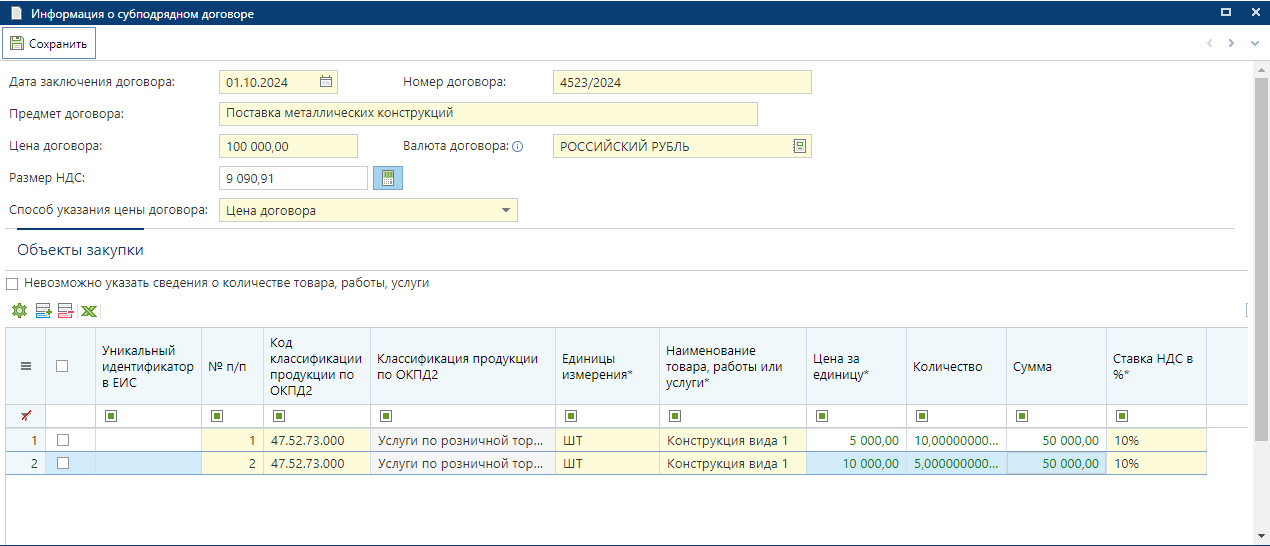Open the calendar picker for contract date
Screen dimensions: 1270x546
[326, 82]
